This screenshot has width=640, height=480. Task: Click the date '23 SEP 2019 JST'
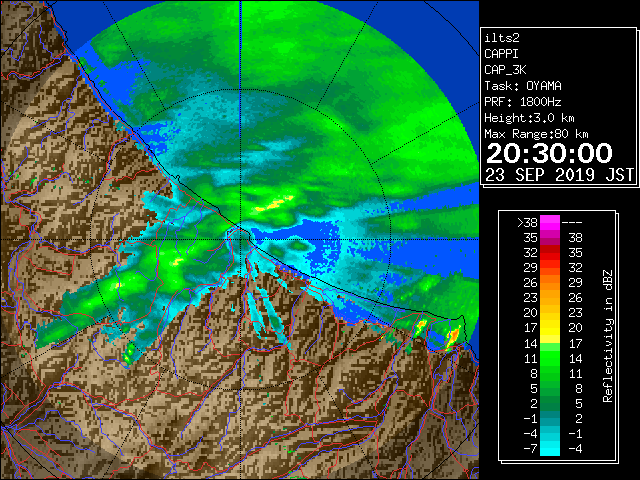point(559,175)
